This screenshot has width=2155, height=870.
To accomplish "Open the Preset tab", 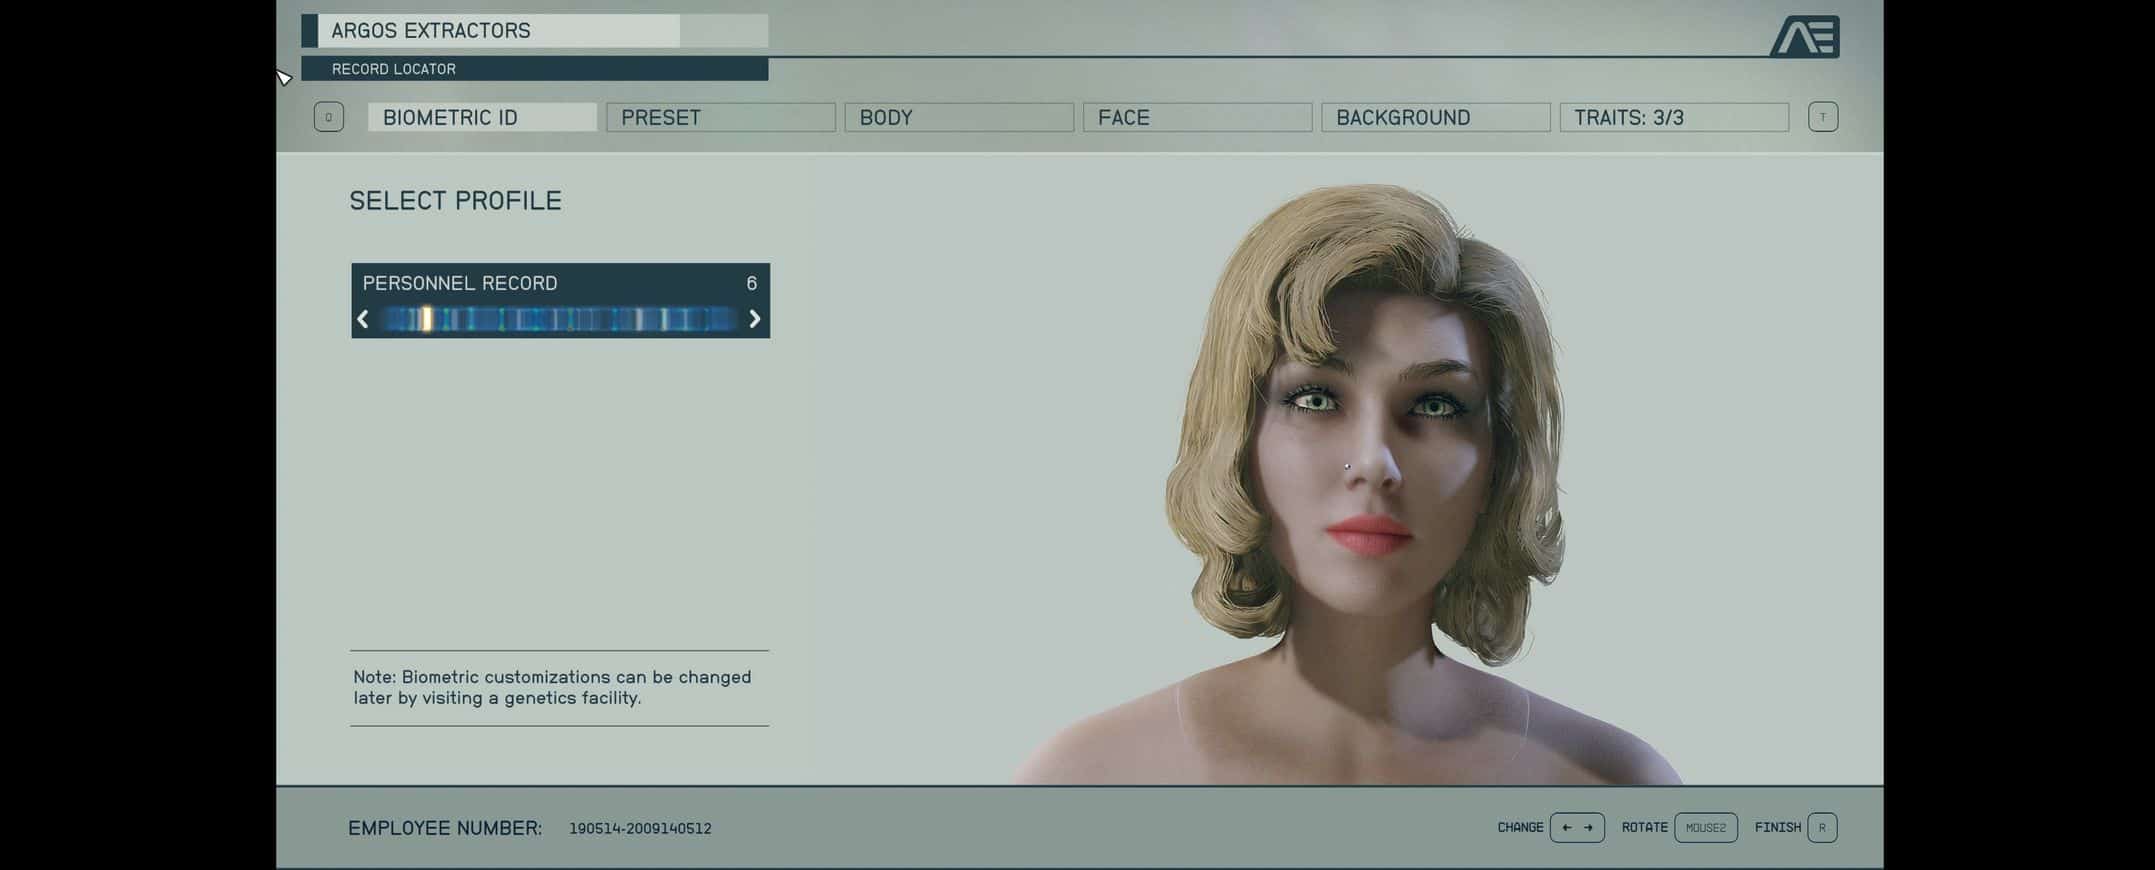I will tap(720, 117).
